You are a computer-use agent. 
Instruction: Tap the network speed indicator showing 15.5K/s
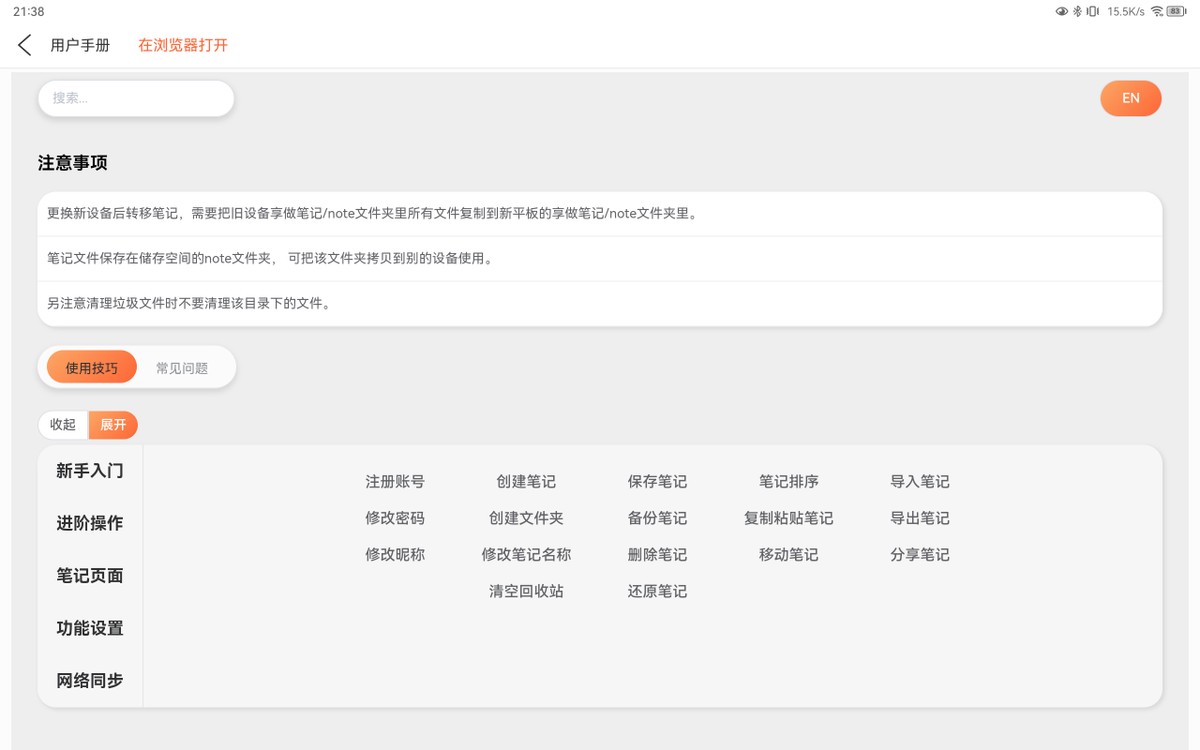[1125, 11]
